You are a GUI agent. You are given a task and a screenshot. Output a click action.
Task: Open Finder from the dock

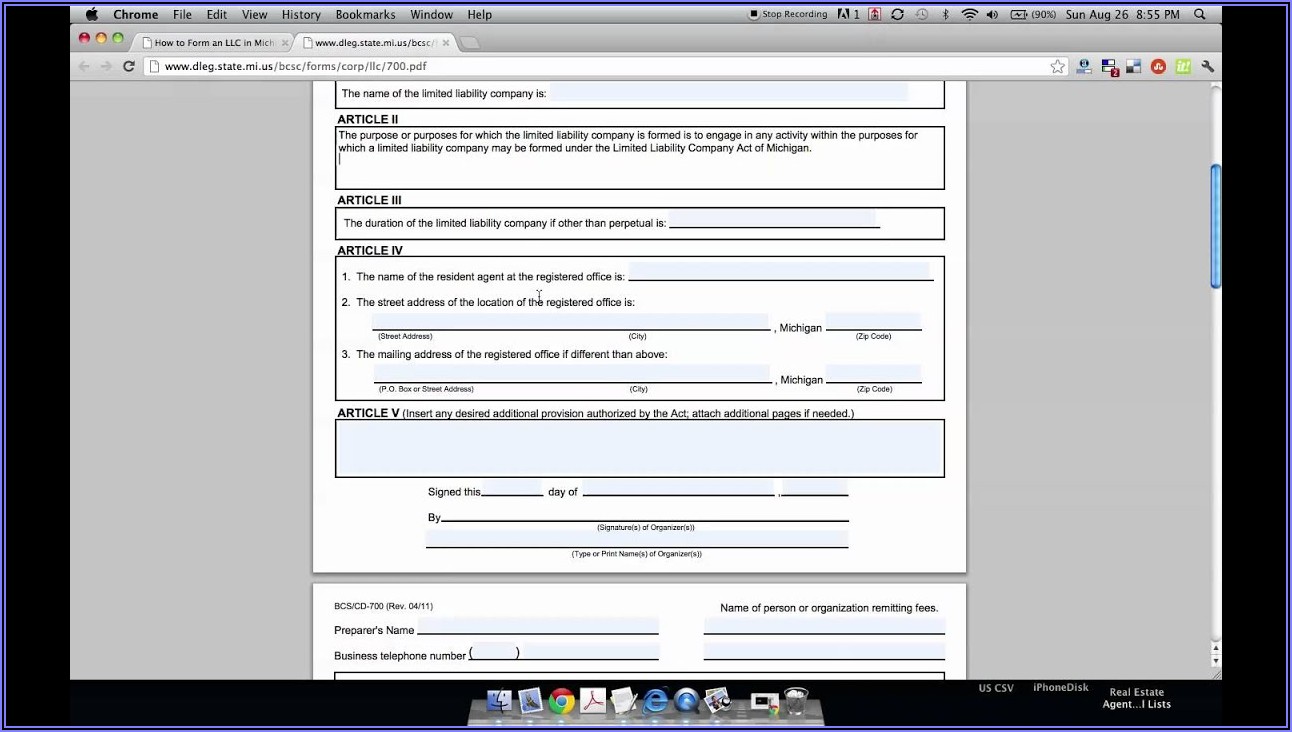499,701
